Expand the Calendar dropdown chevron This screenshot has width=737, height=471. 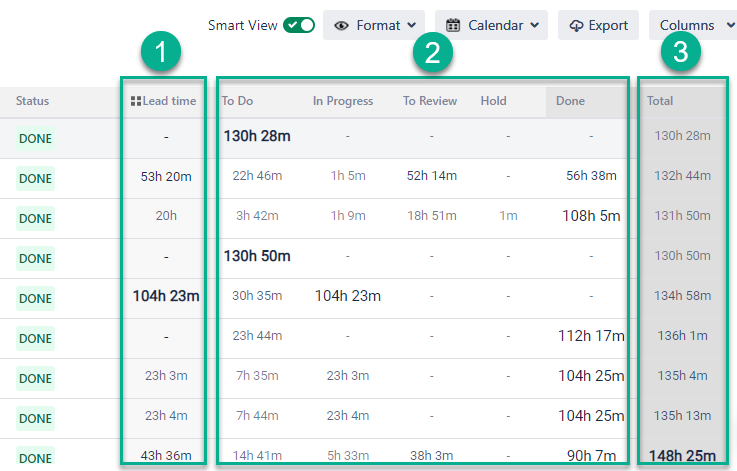[x=535, y=25]
